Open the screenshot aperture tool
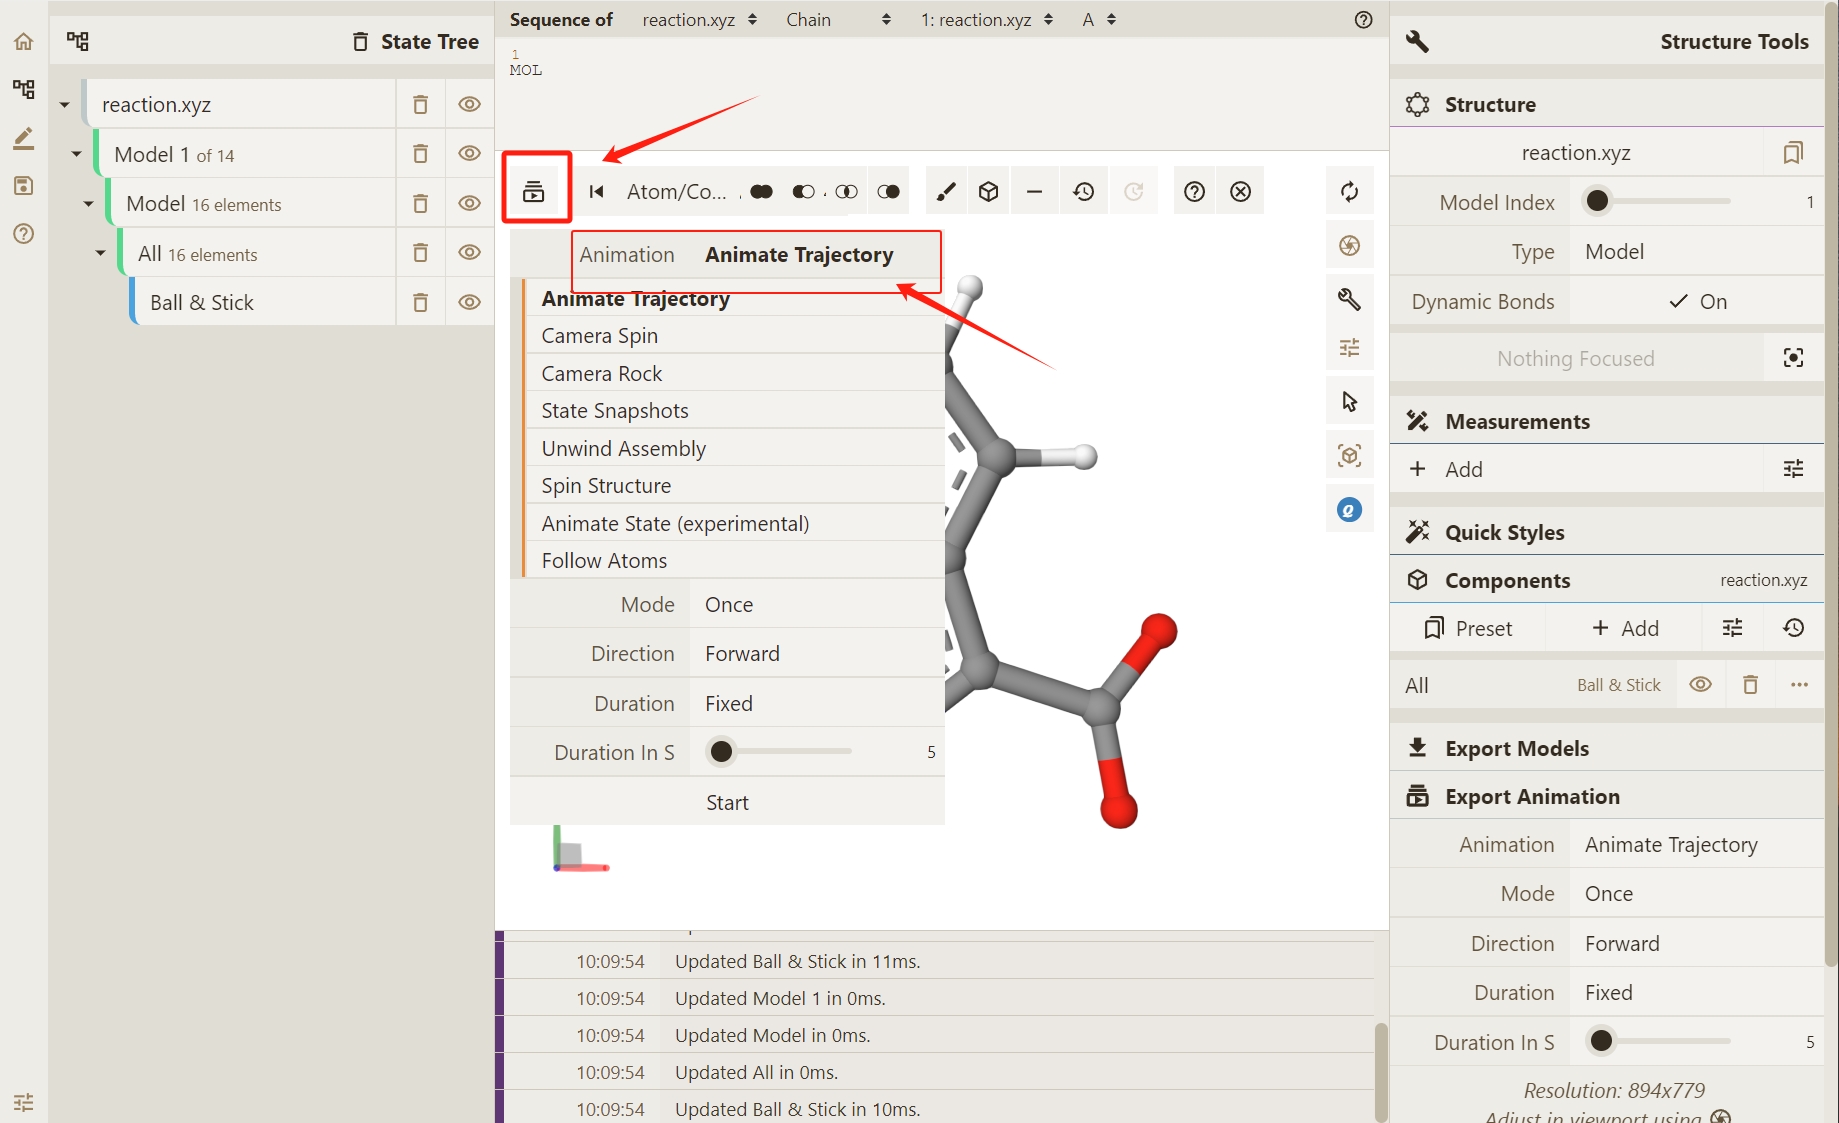The height and width of the screenshot is (1123, 1839). click(1349, 246)
